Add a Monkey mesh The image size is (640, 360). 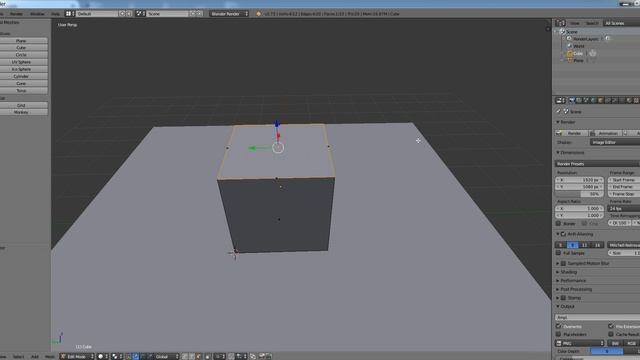[21, 112]
